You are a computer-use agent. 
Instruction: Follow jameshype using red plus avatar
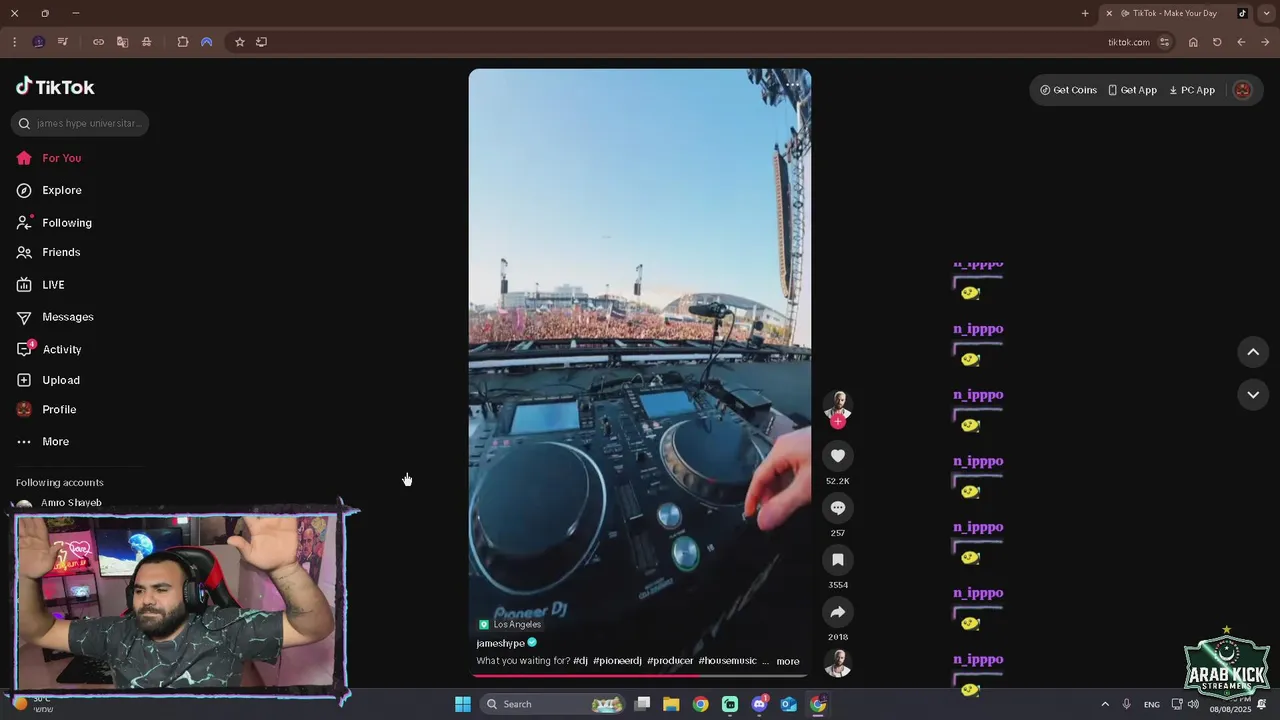click(838, 422)
